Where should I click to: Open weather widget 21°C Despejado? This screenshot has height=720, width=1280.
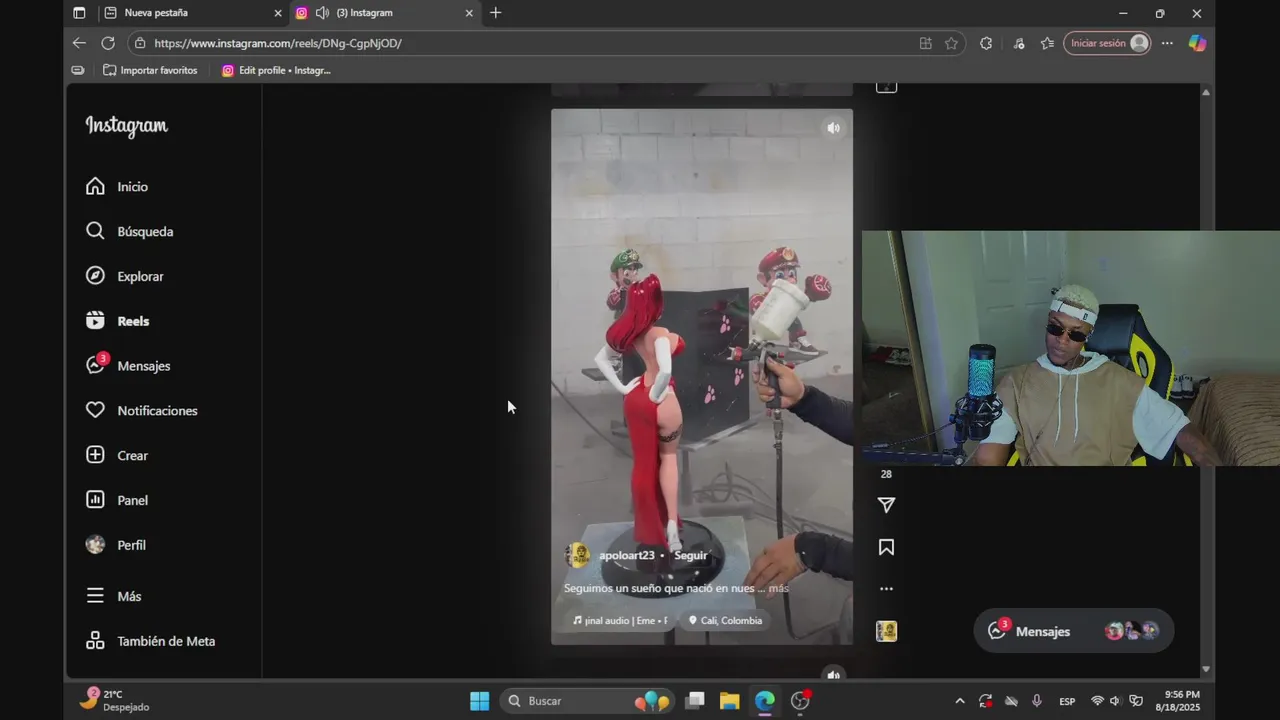(115, 700)
